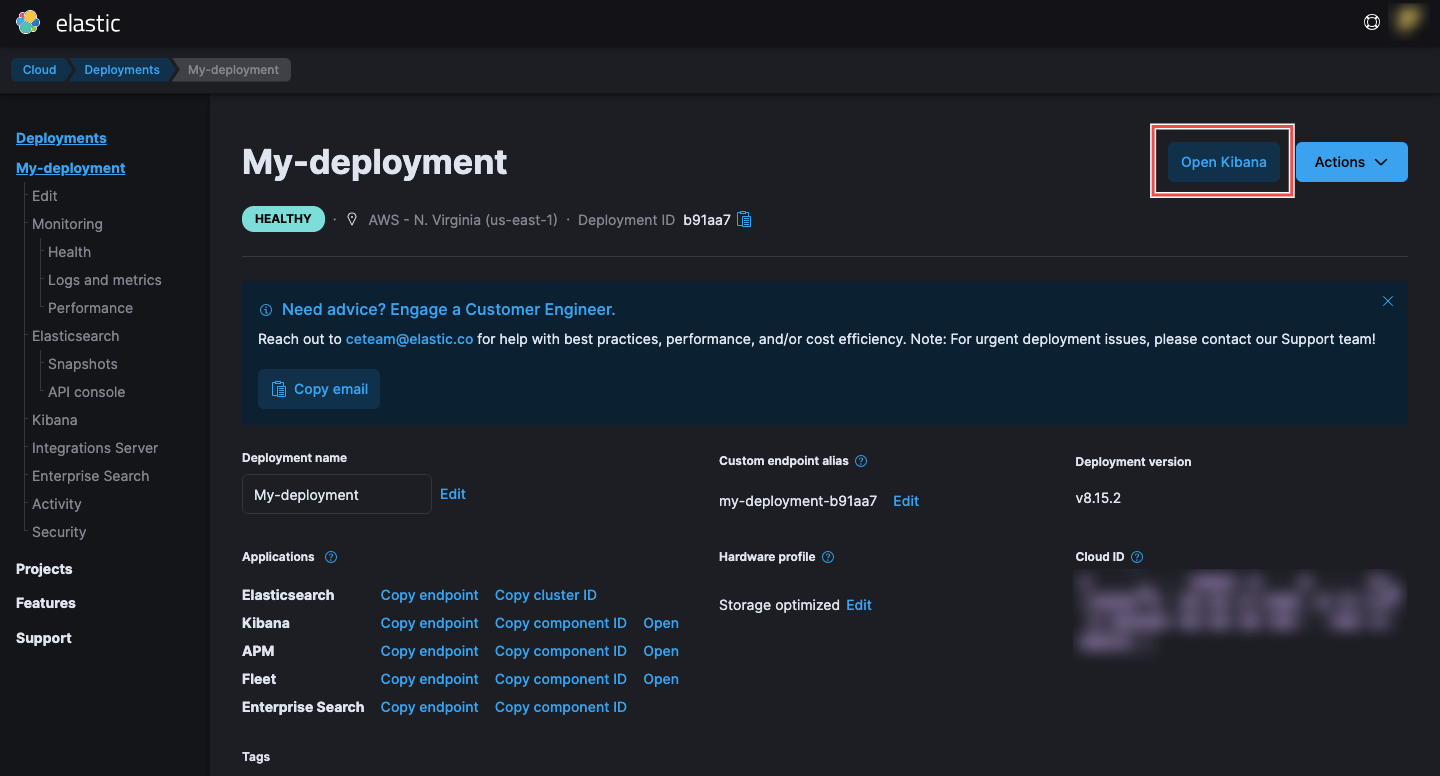Navigate to Deployments via the breadcrumb
This screenshot has height=776, width=1440.
tap(121, 69)
